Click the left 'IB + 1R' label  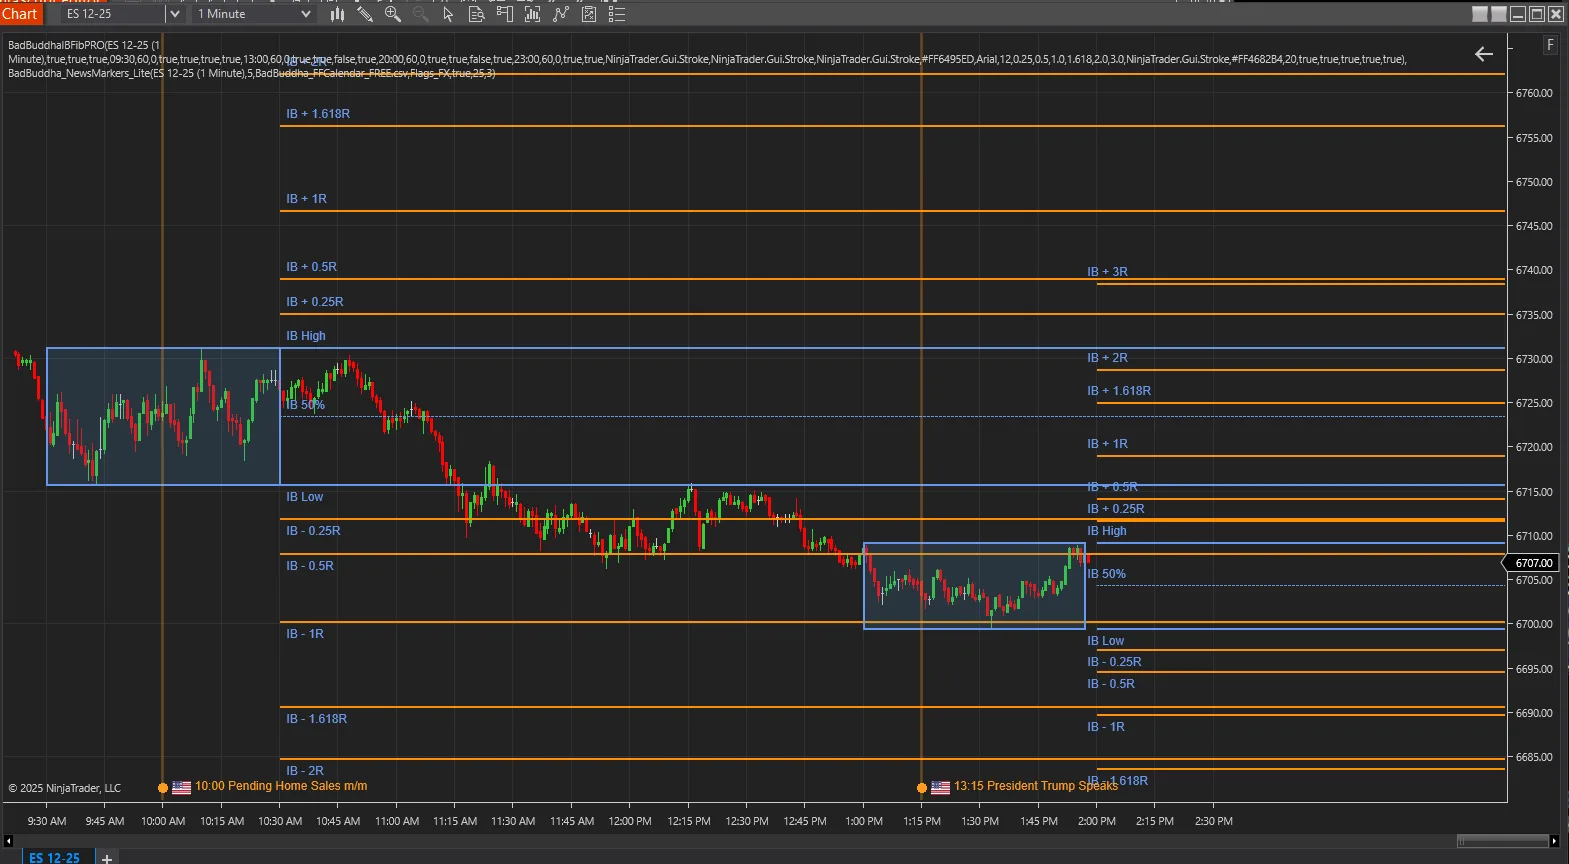coord(306,199)
